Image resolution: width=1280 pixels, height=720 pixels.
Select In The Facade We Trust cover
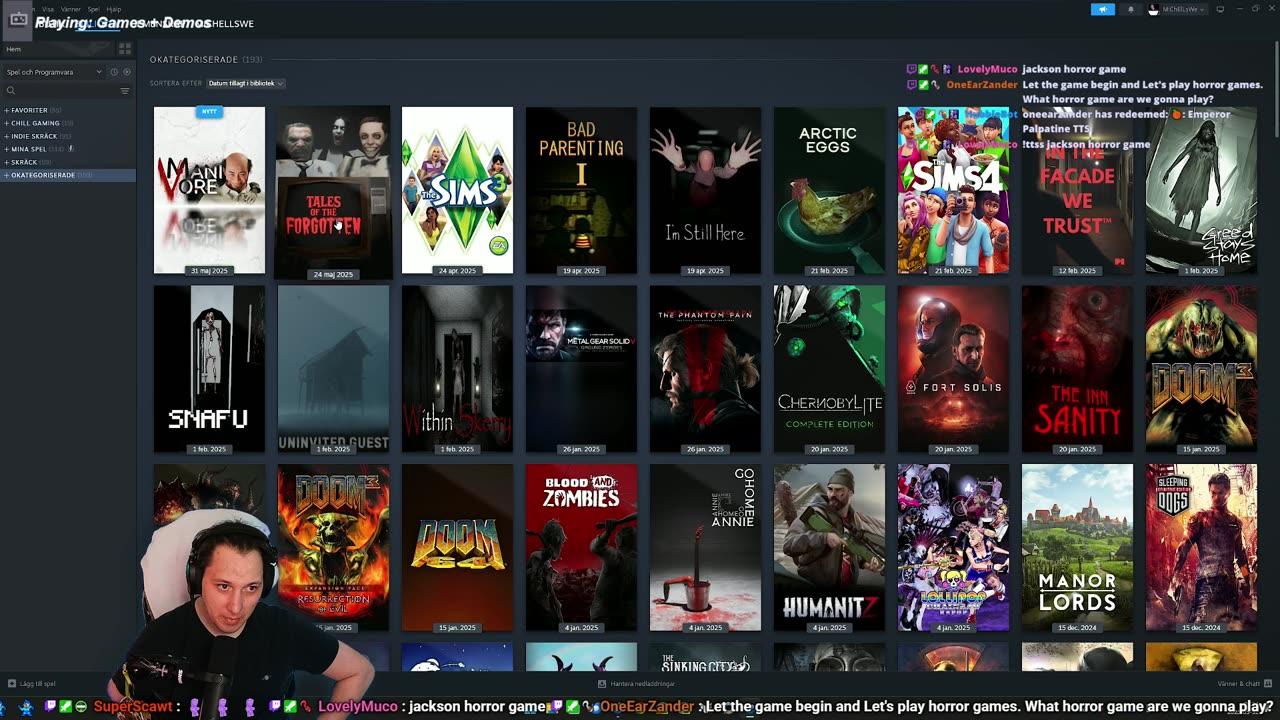point(1077,190)
